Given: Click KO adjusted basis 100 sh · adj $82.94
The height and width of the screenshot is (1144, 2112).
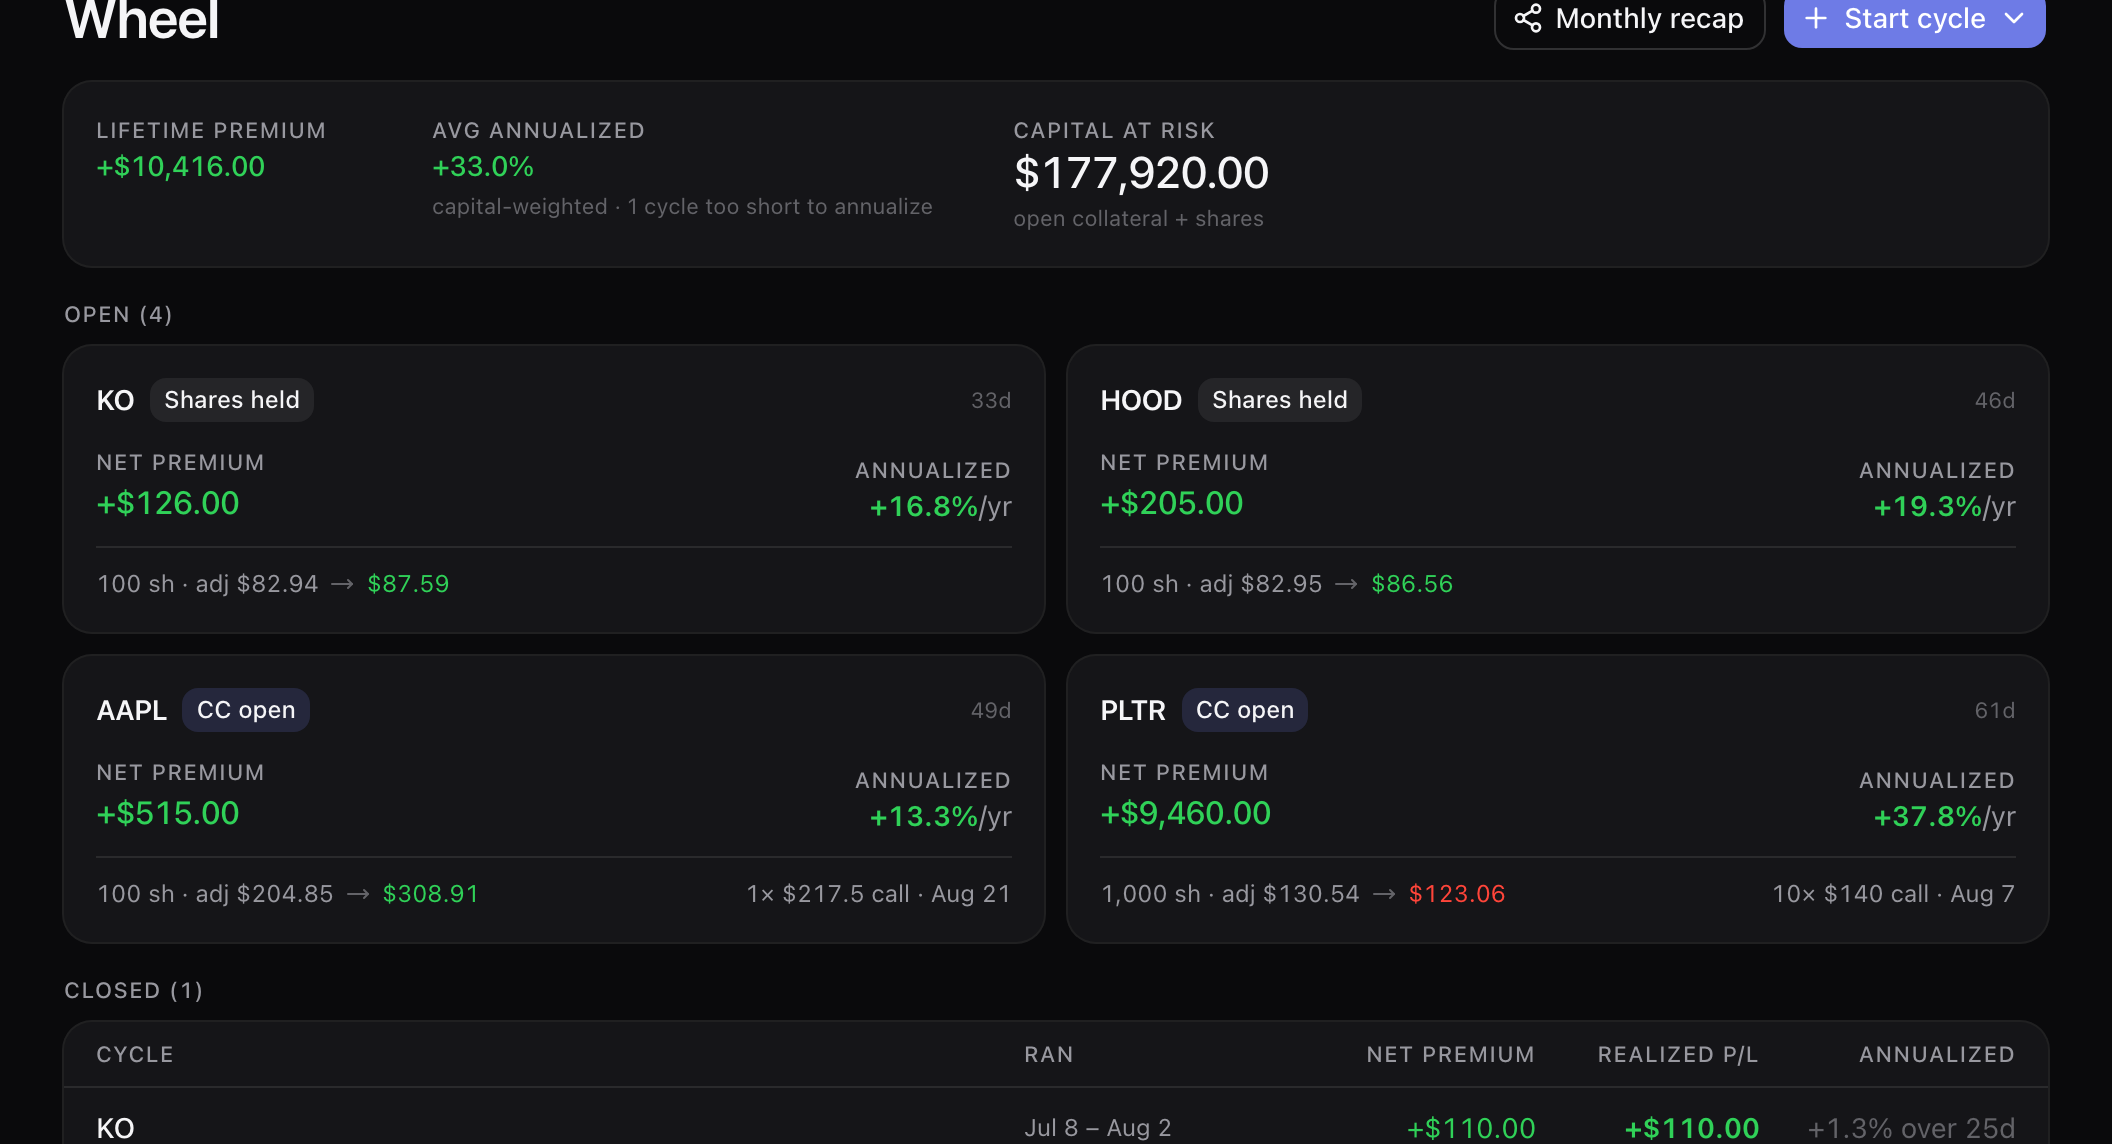Looking at the screenshot, I should tap(208, 584).
